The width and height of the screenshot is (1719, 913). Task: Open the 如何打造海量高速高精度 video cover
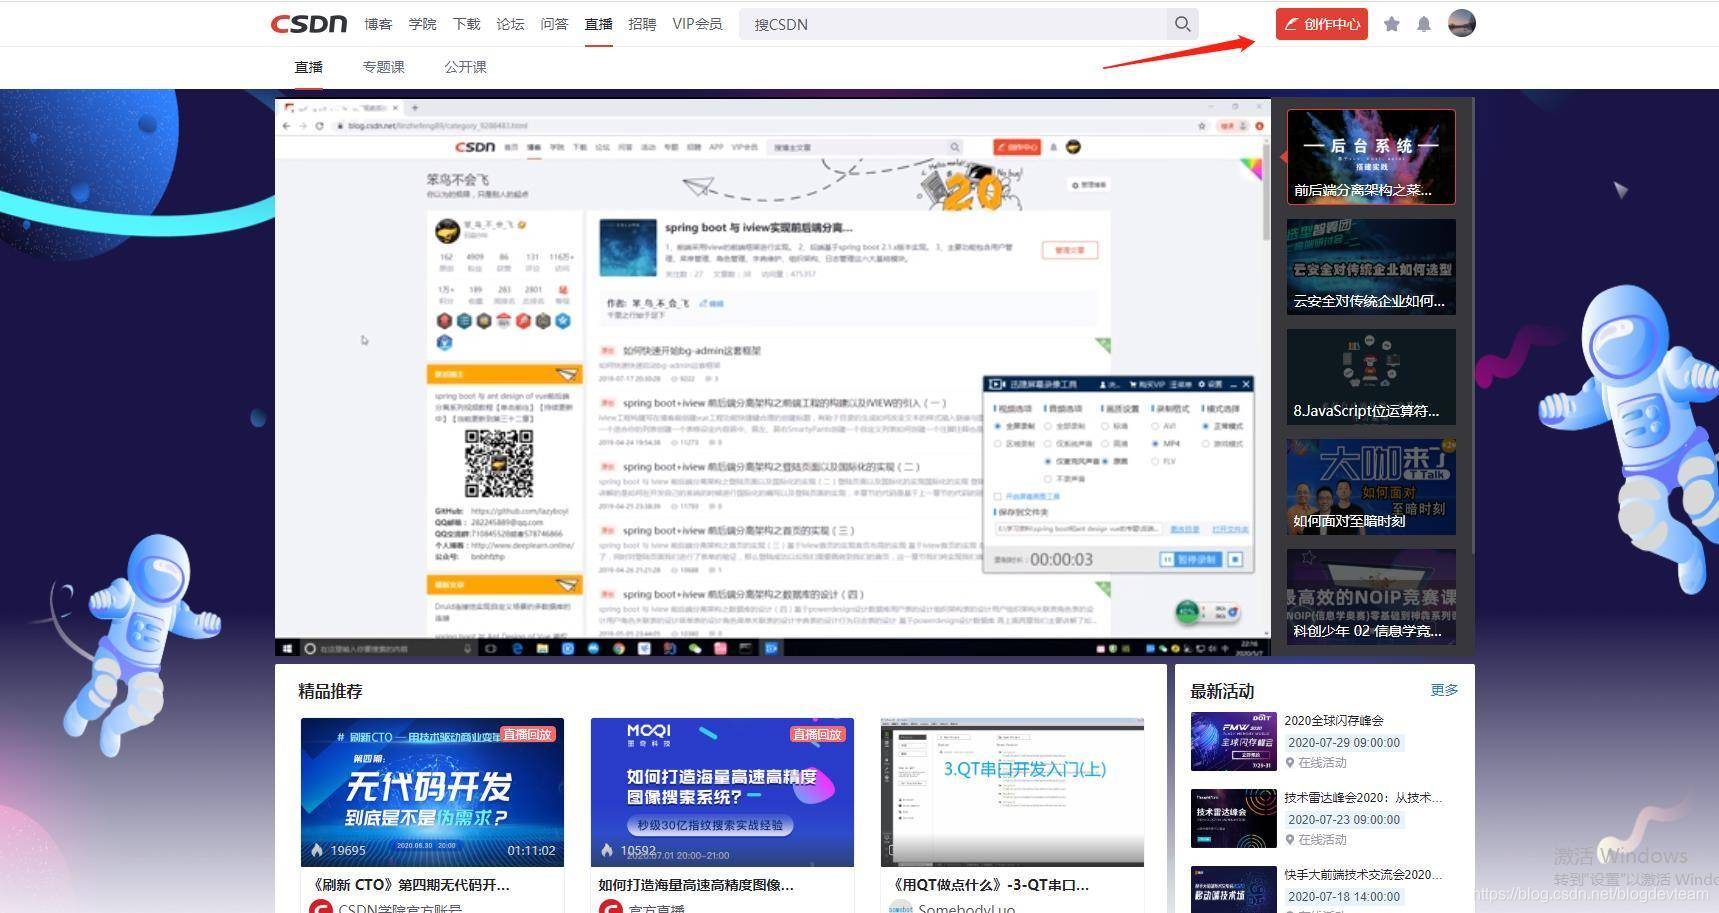tap(722, 792)
